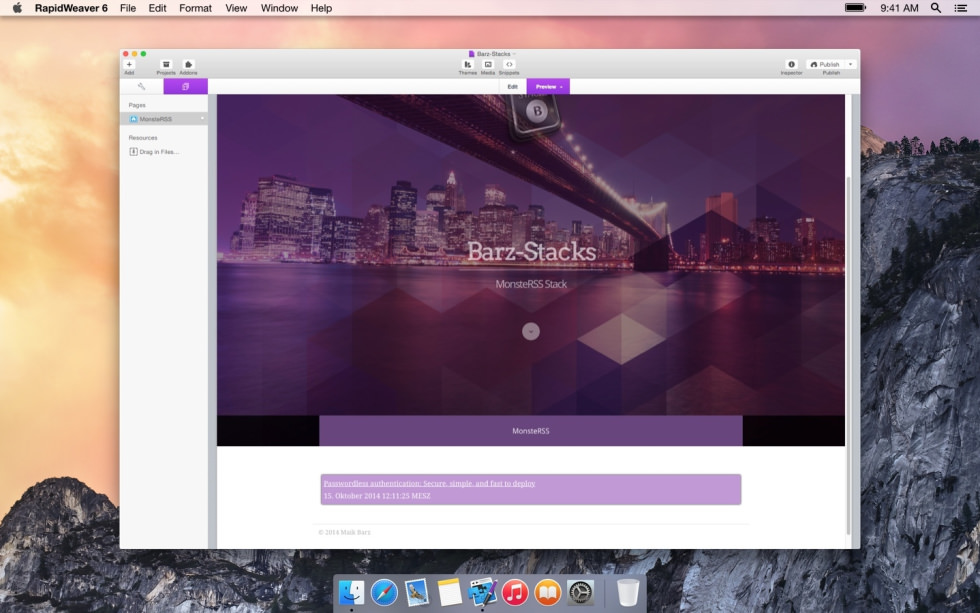Click the Publish button

[825, 64]
